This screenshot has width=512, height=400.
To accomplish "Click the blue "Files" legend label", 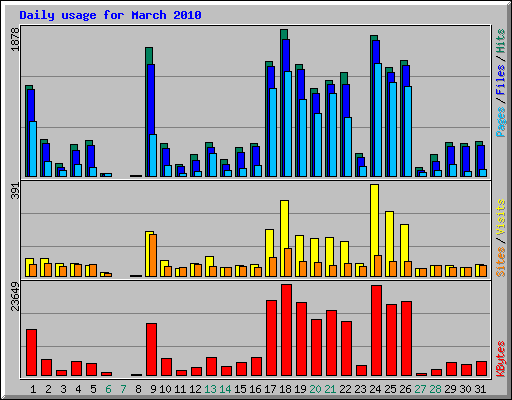I will 501,79.
